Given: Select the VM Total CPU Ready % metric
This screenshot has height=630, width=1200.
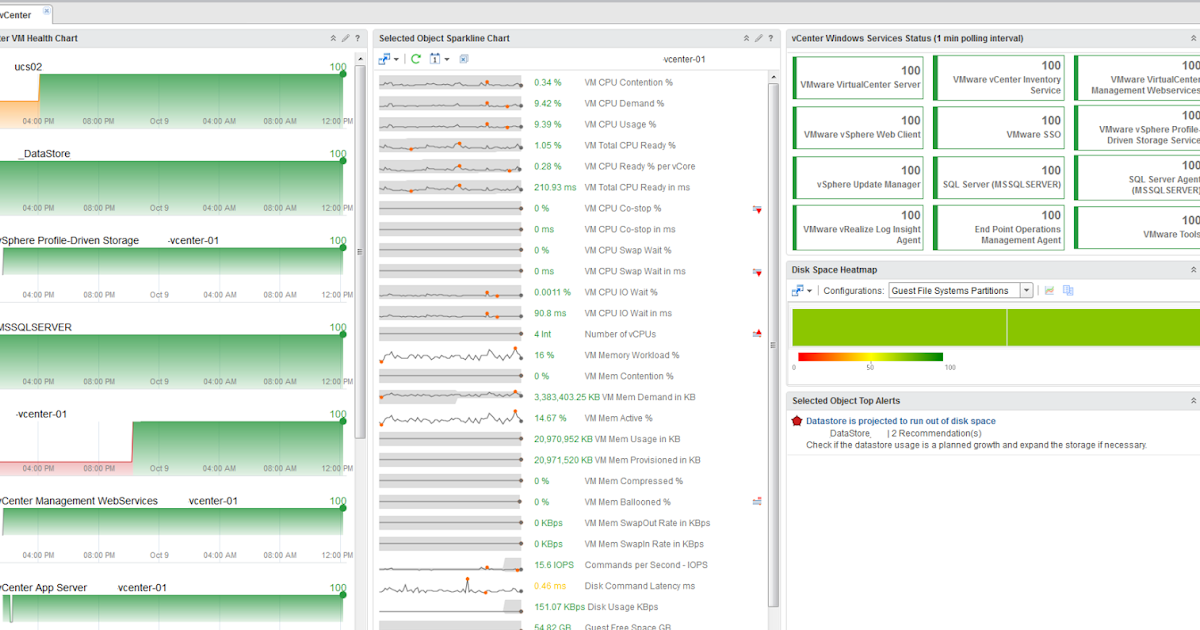Looking at the screenshot, I should [630, 145].
